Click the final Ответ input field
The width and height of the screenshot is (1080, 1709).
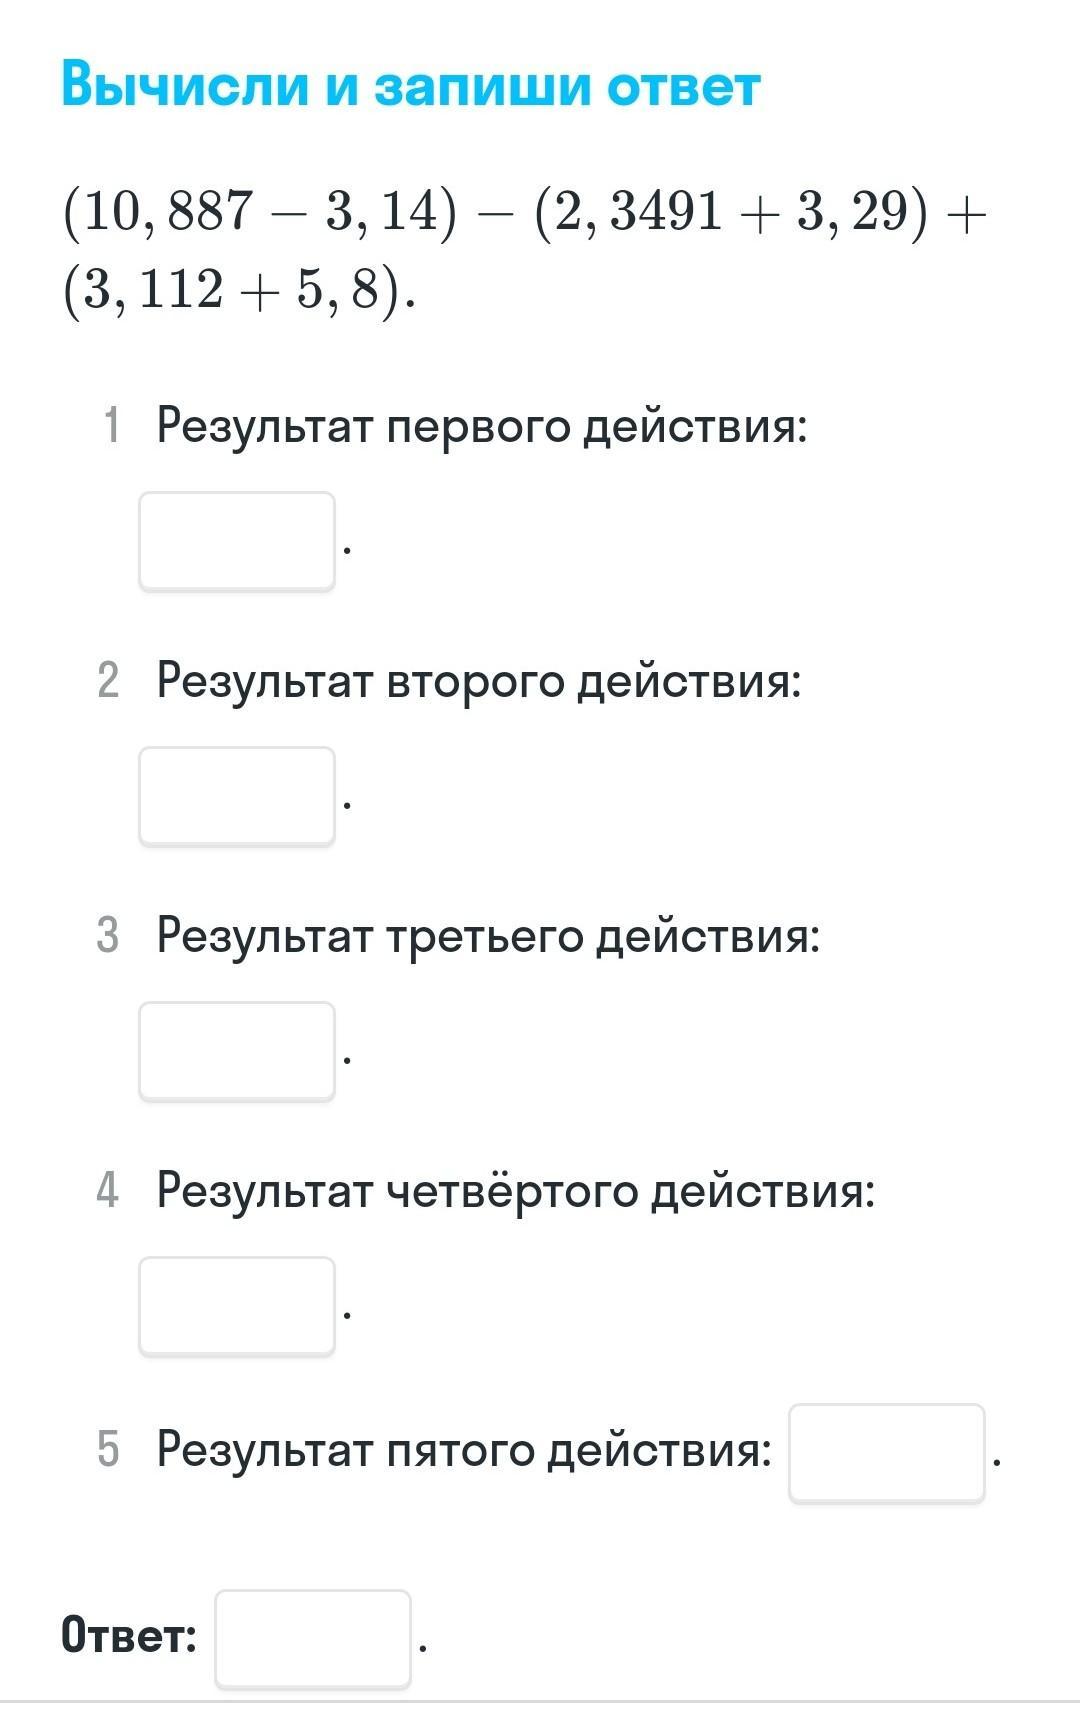tap(313, 1638)
